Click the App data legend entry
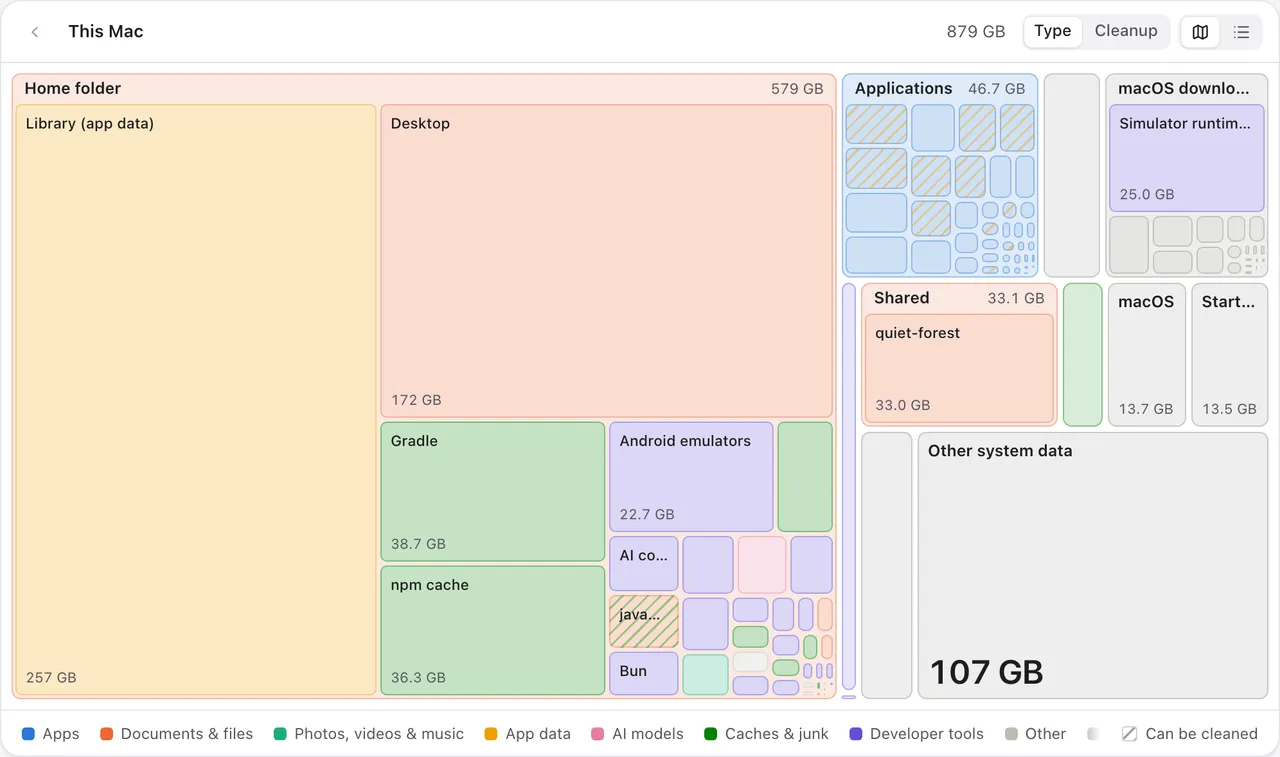Screen dimensions: 1280x757 click(527, 734)
